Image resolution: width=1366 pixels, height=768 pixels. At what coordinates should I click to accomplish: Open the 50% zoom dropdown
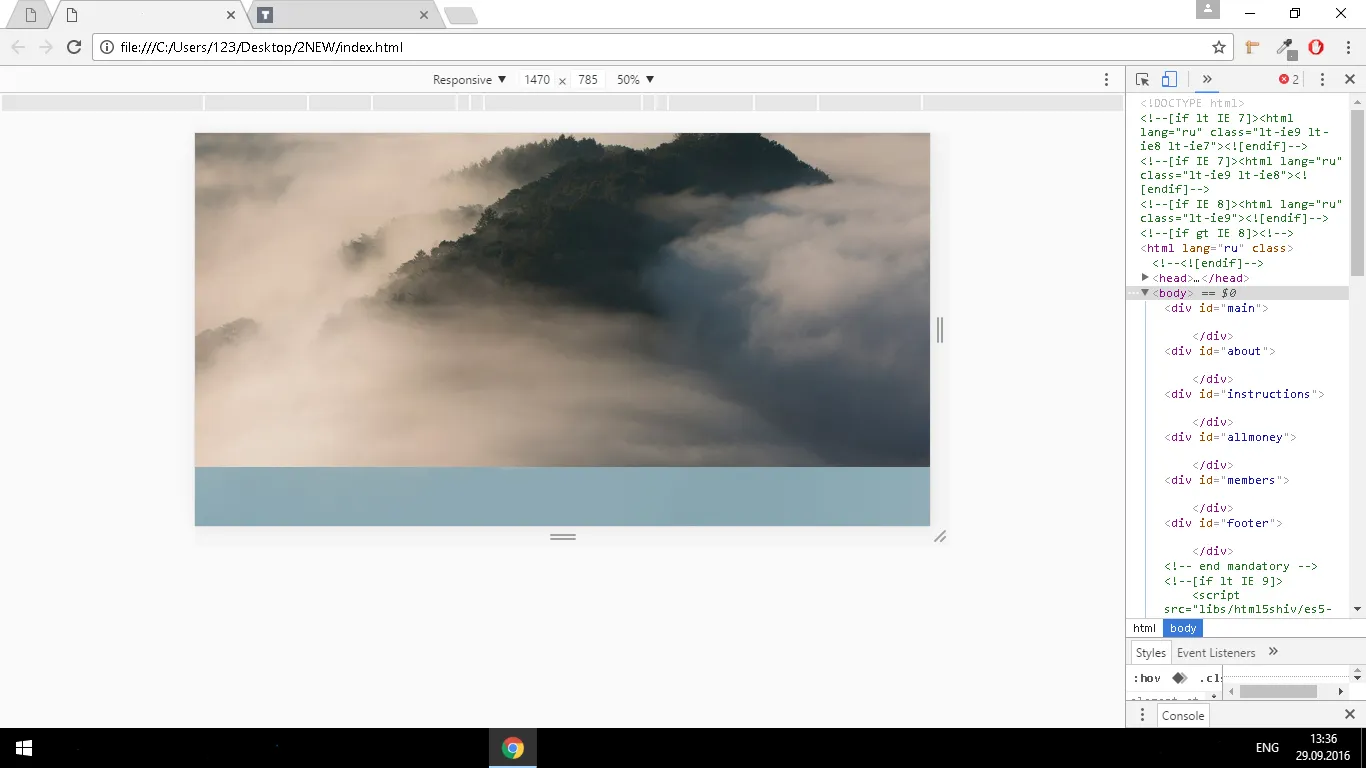pos(636,80)
